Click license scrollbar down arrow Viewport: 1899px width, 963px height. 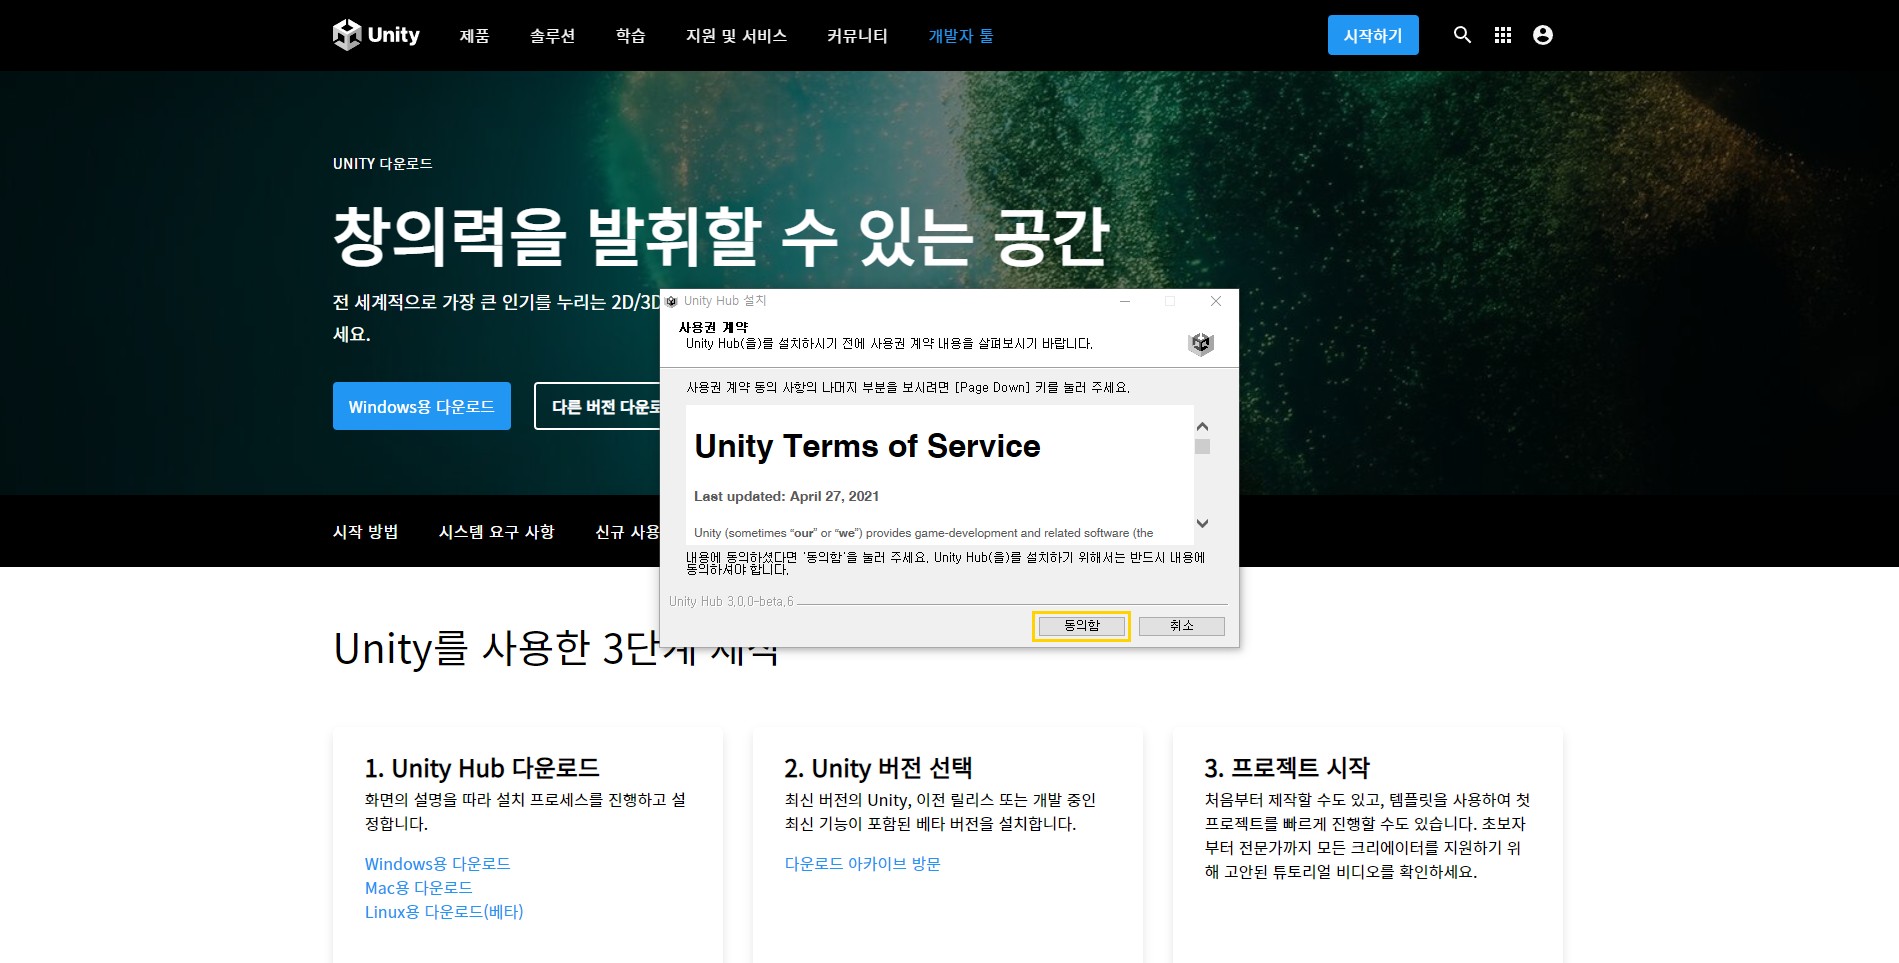coord(1203,523)
